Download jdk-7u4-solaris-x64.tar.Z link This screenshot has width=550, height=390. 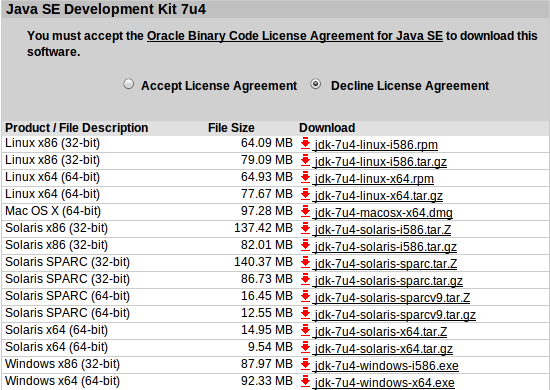click(381, 332)
